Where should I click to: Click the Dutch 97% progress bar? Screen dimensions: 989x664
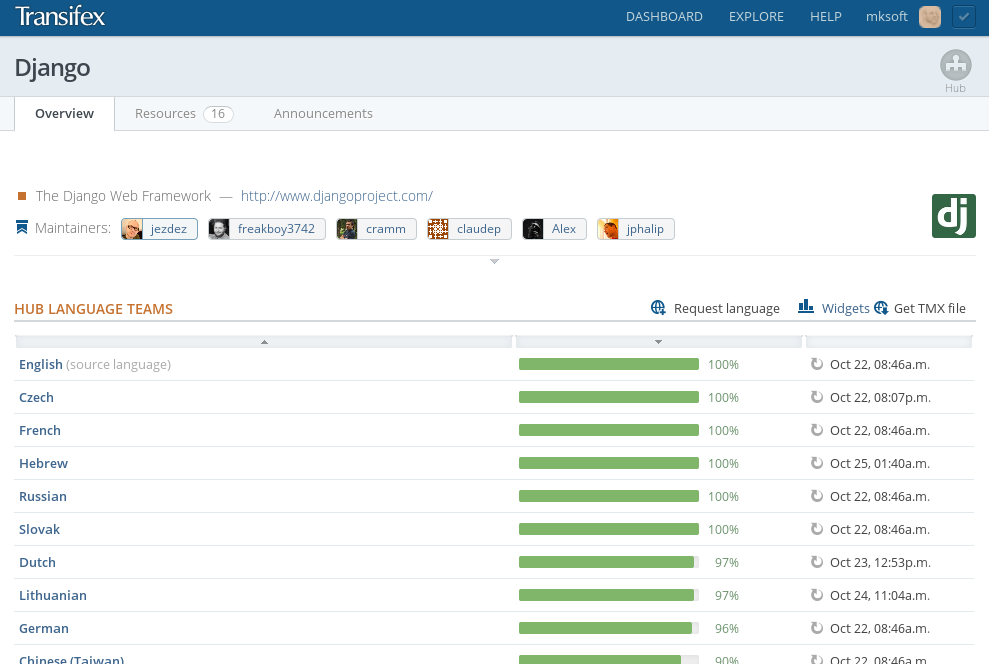[x=609, y=562]
